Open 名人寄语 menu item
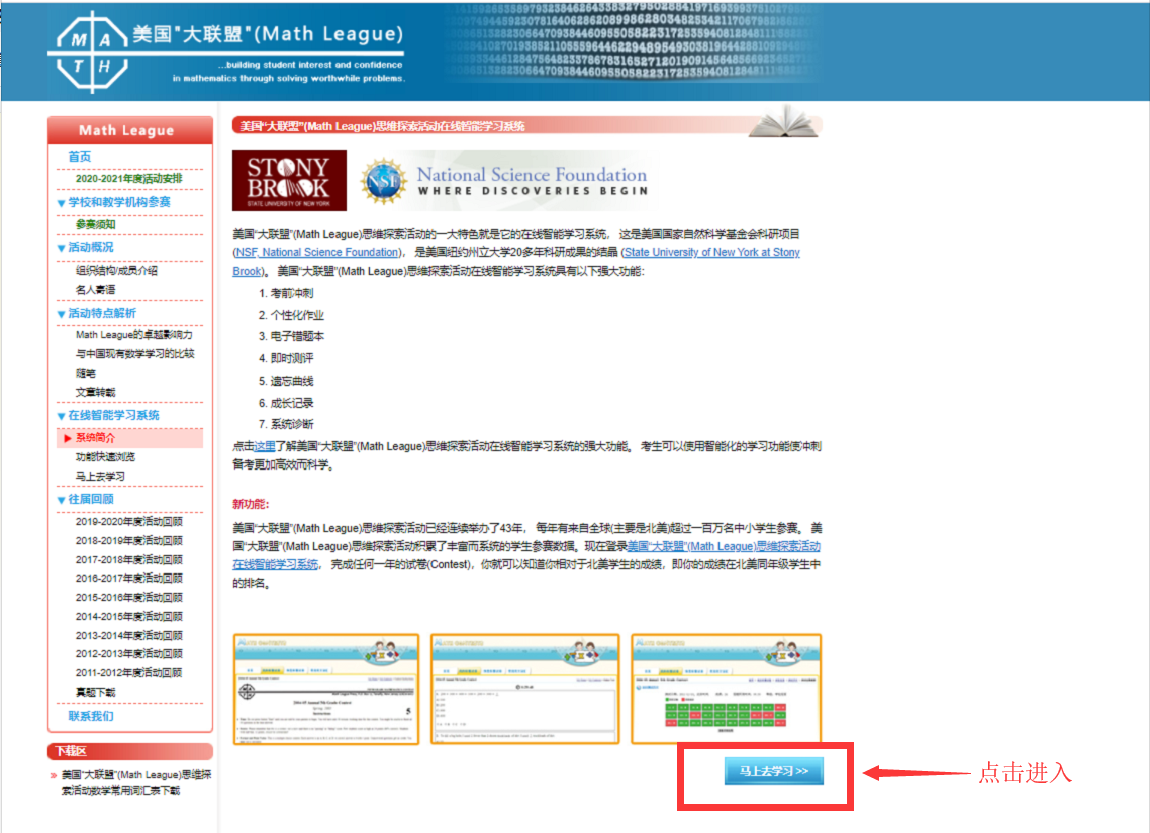The width and height of the screenshot is (1150, 833). 95,290
